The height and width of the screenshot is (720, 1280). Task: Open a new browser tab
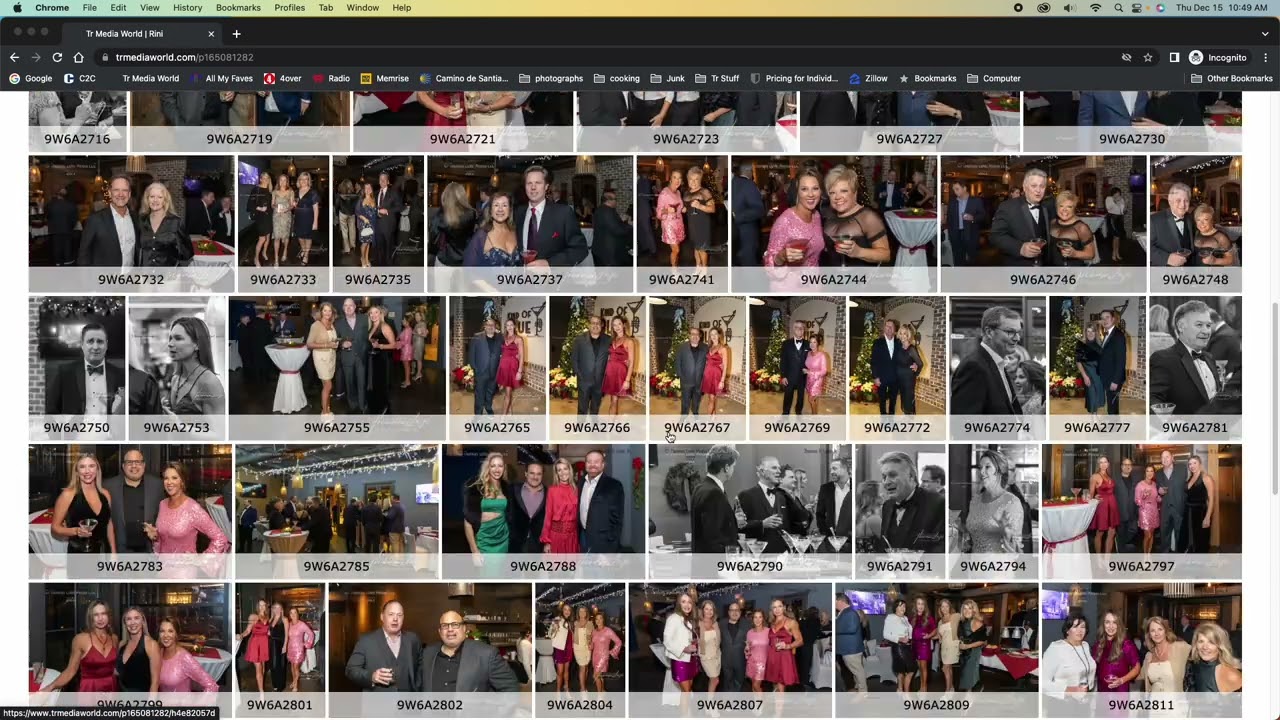(x=236, y=34)
